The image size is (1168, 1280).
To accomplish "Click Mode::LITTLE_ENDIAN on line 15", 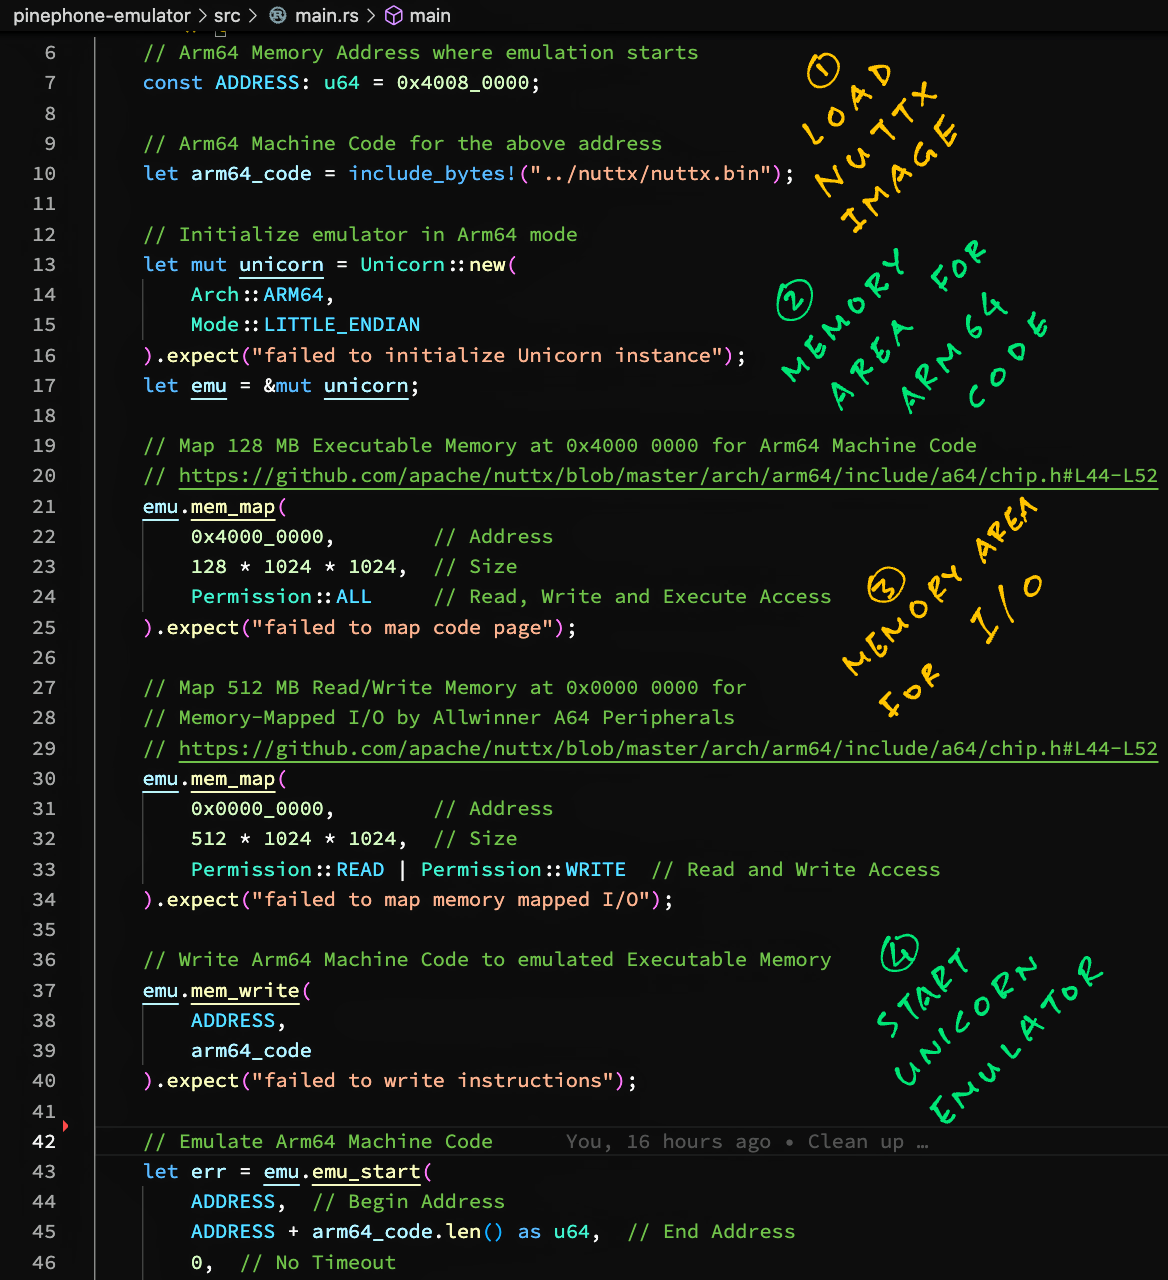I will (305, 325).
